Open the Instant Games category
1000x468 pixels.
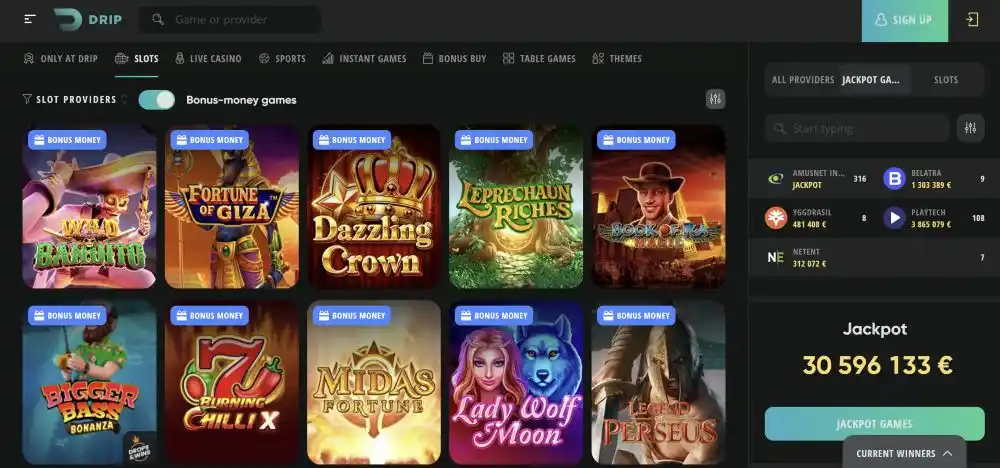click(x=364, y=59)
